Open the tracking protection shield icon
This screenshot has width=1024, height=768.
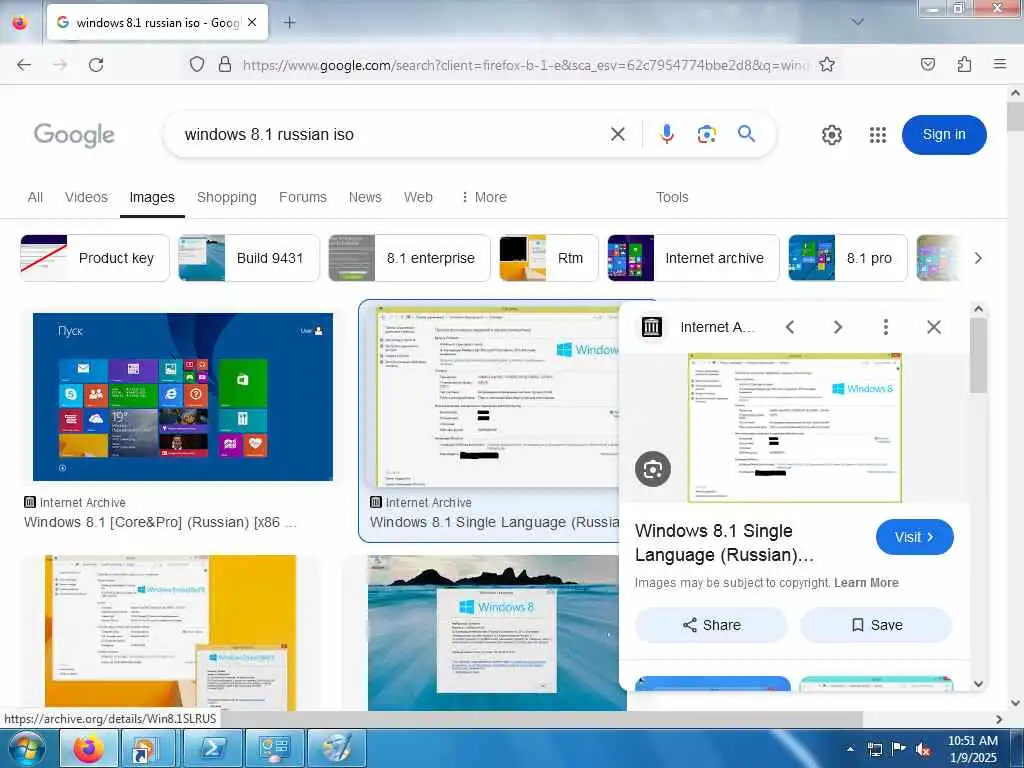197,64
